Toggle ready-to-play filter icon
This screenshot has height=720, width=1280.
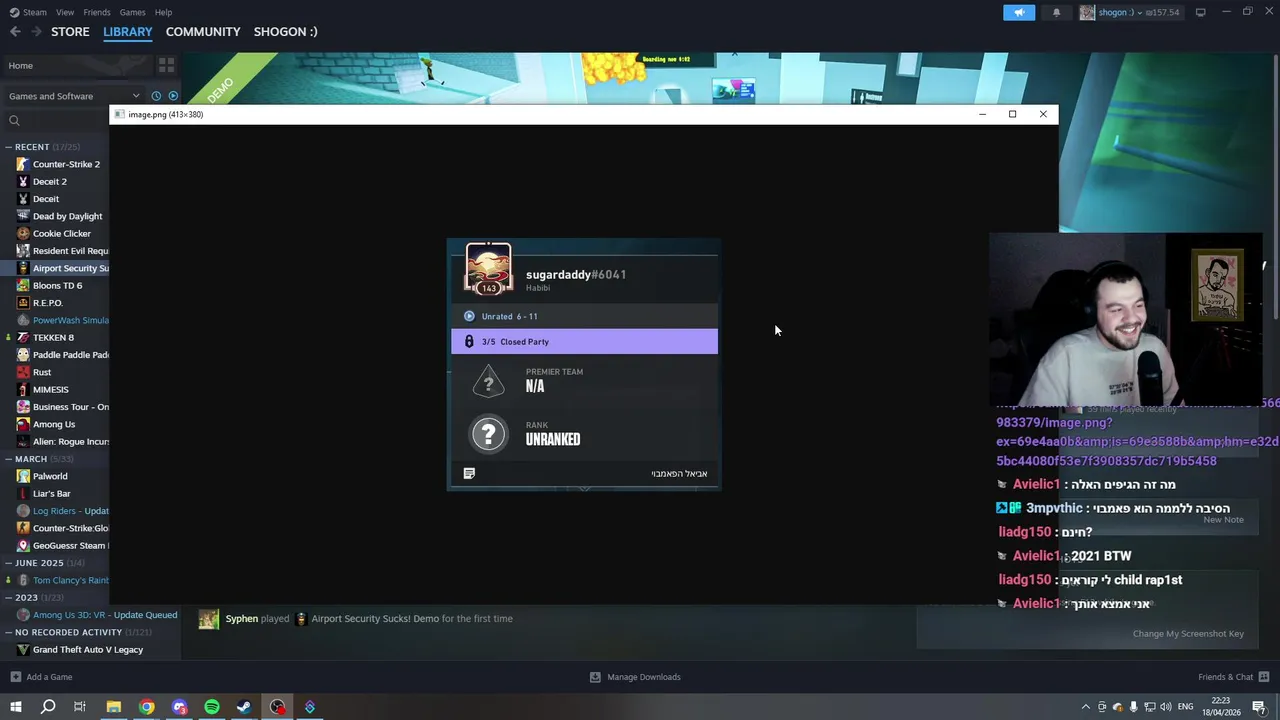(x=173, y=96)
